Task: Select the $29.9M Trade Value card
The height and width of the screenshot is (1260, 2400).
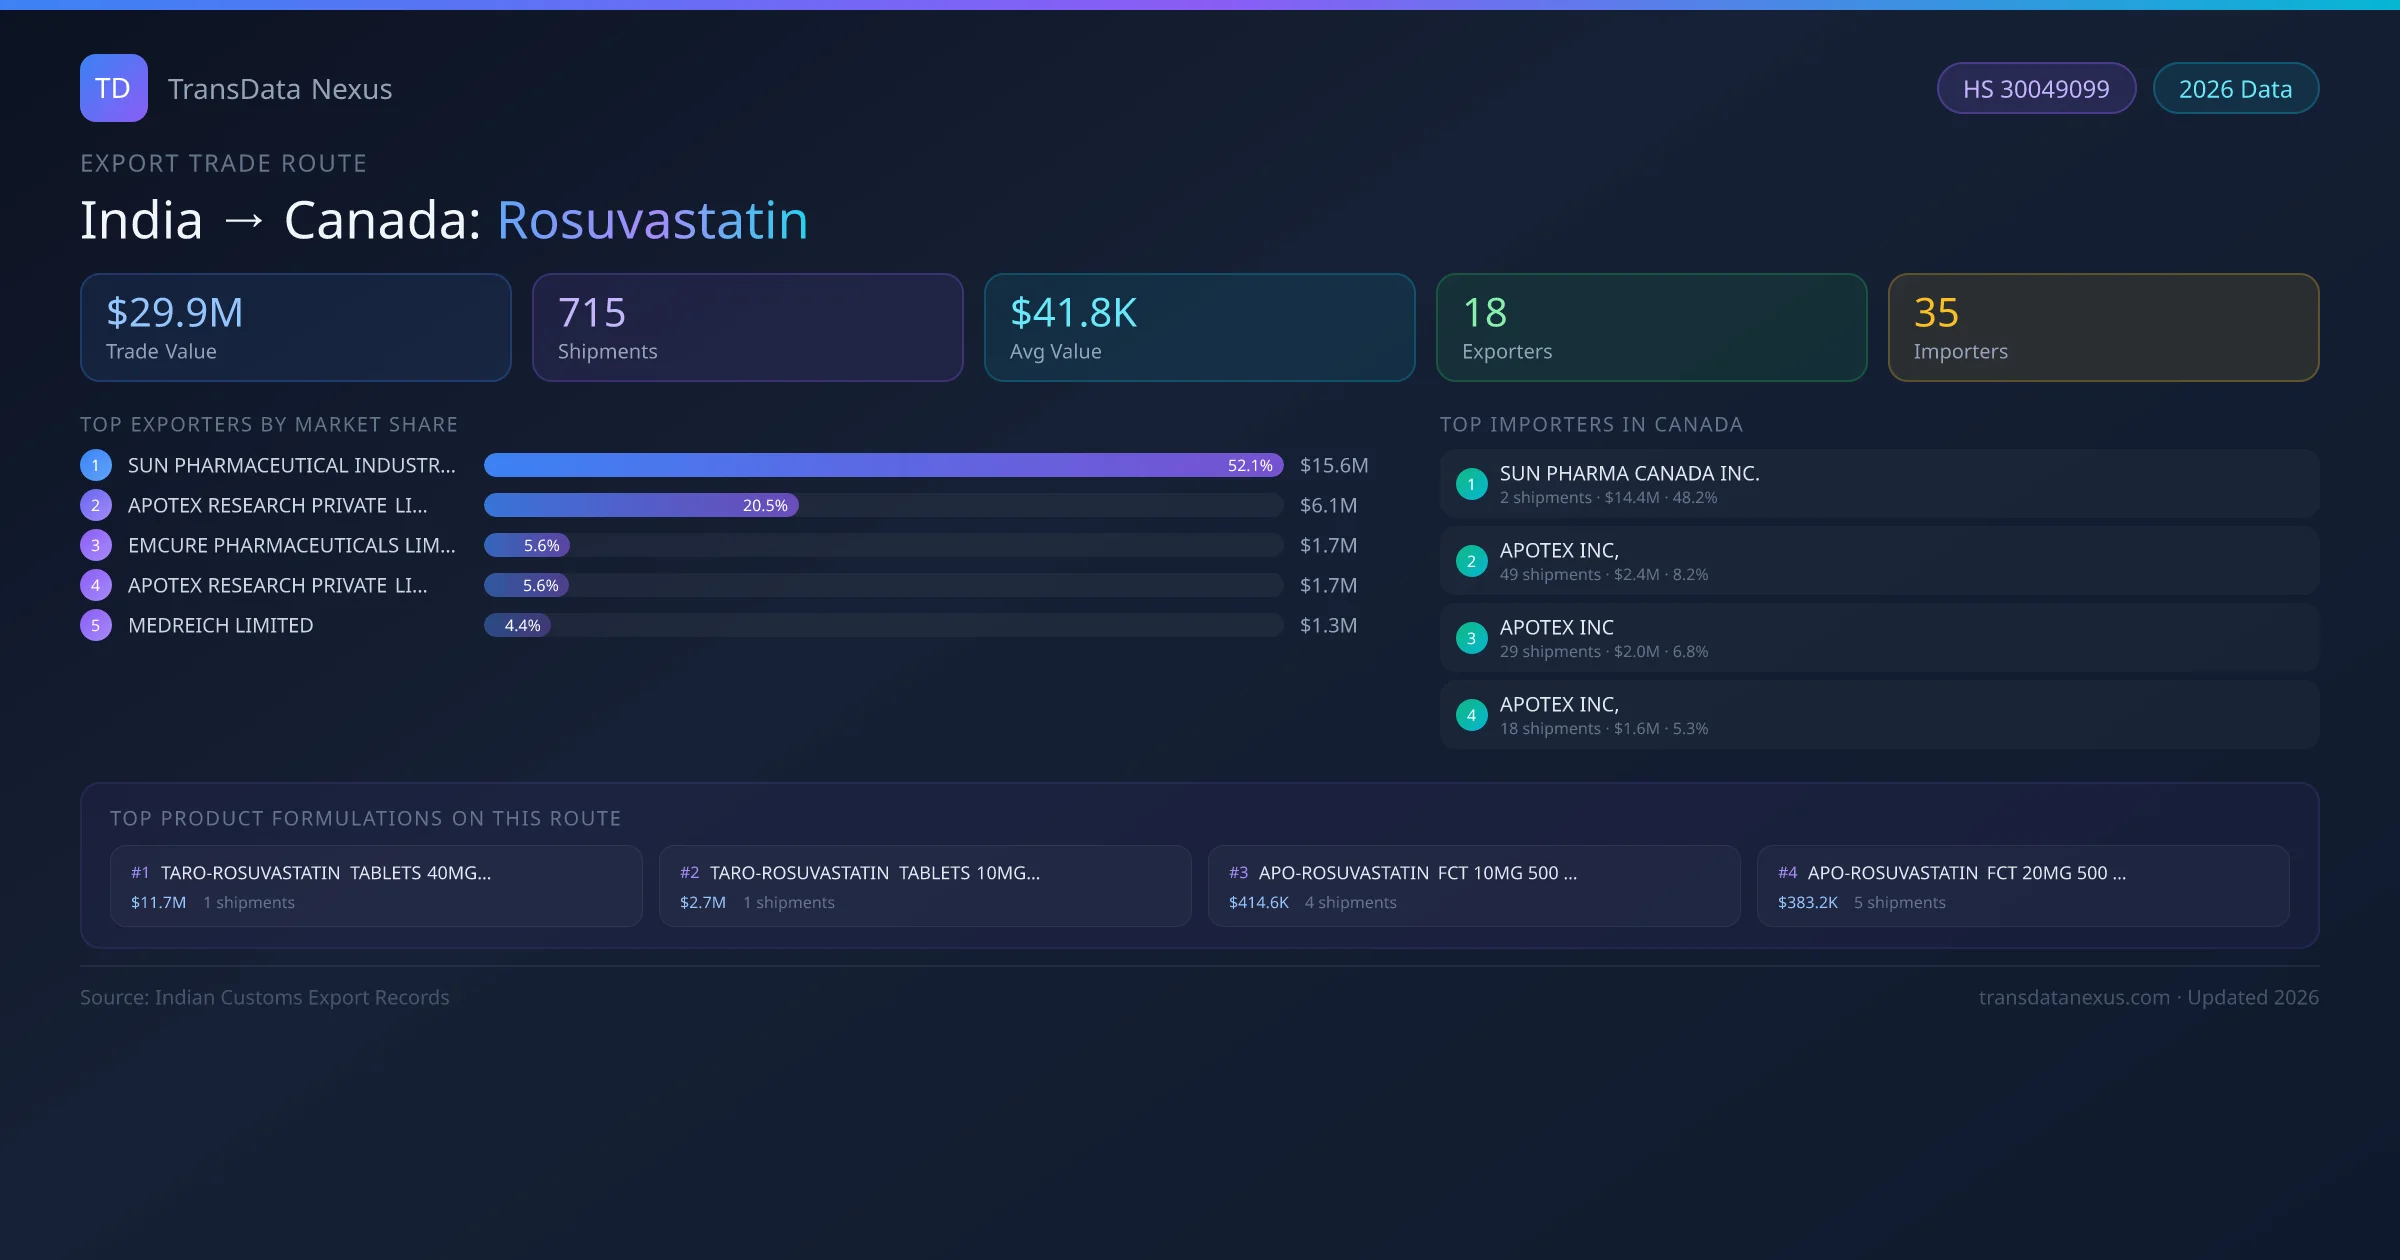Action: click(x=295, y=328)
